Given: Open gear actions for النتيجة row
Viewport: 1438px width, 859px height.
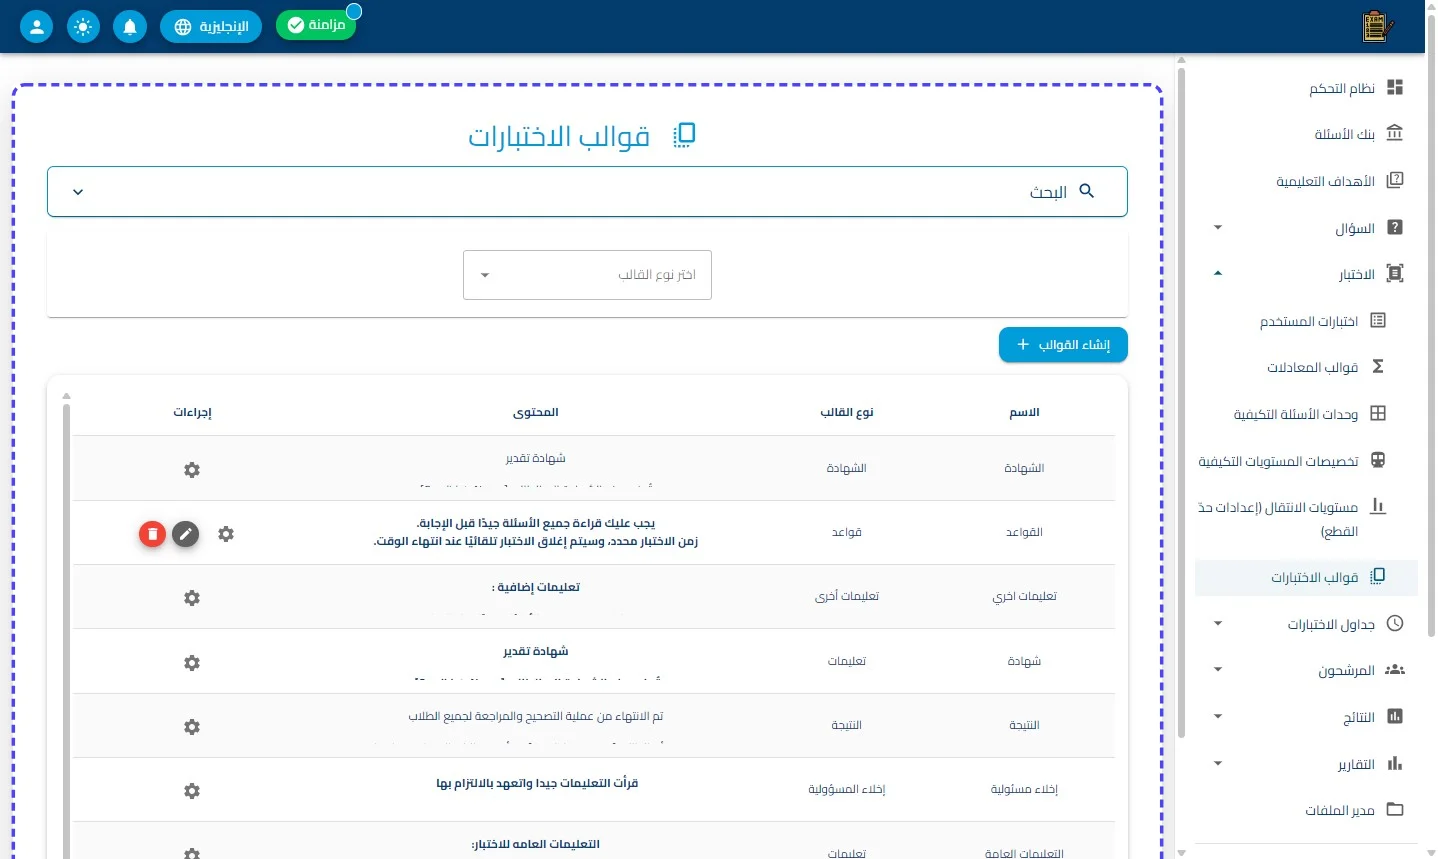Looking at the screenshot, I should point(192,727).
